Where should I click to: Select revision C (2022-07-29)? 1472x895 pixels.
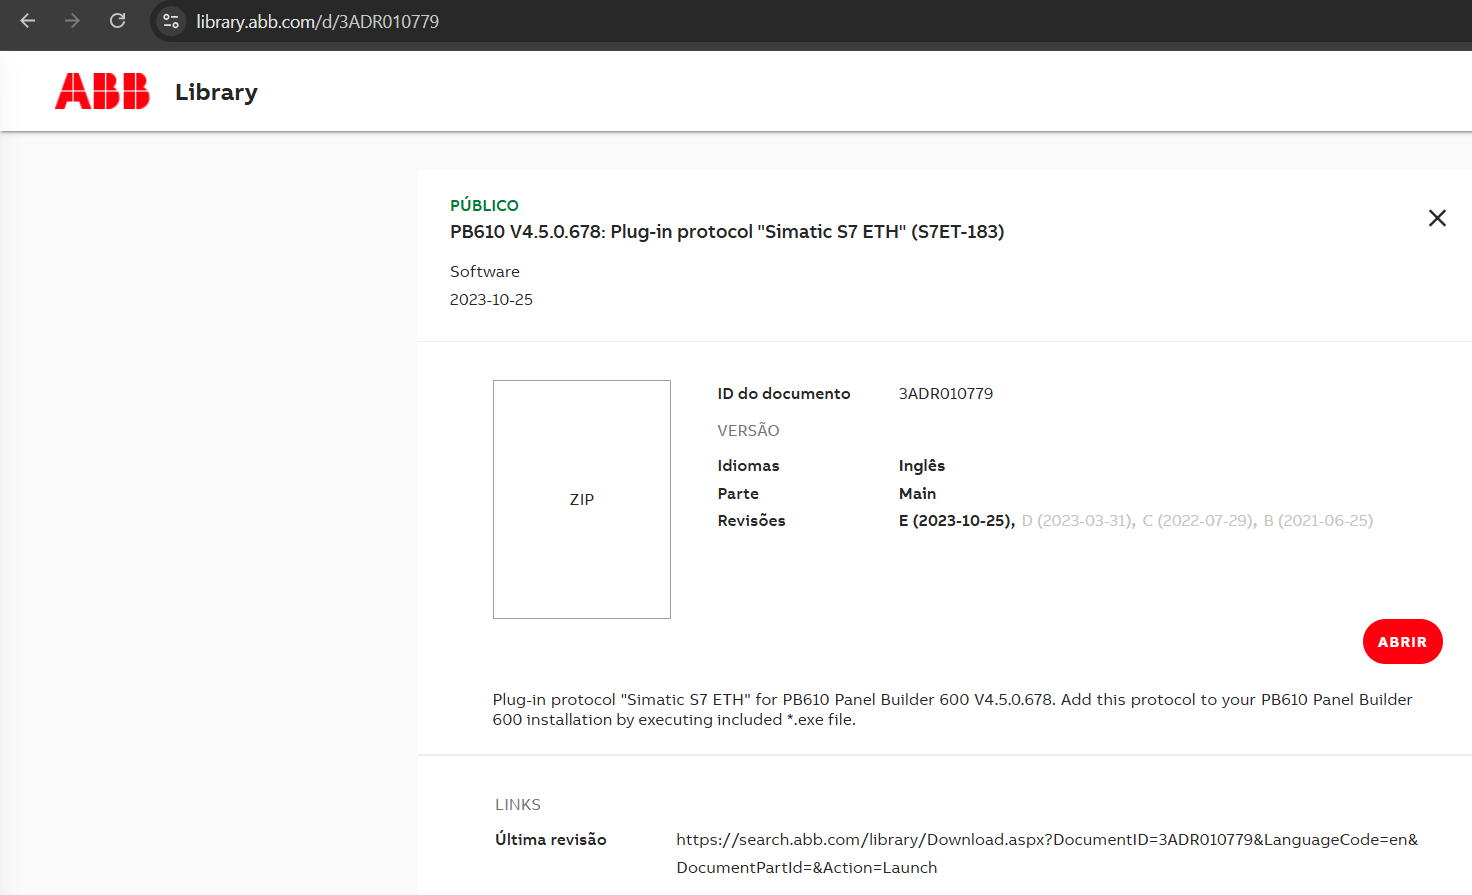click(1197, 521)
